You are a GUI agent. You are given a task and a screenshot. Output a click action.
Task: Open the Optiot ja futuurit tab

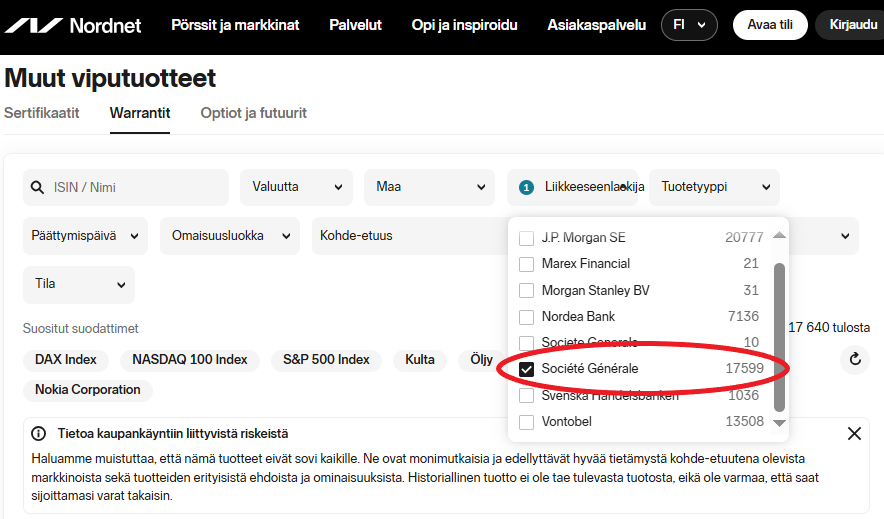(254, 113)
